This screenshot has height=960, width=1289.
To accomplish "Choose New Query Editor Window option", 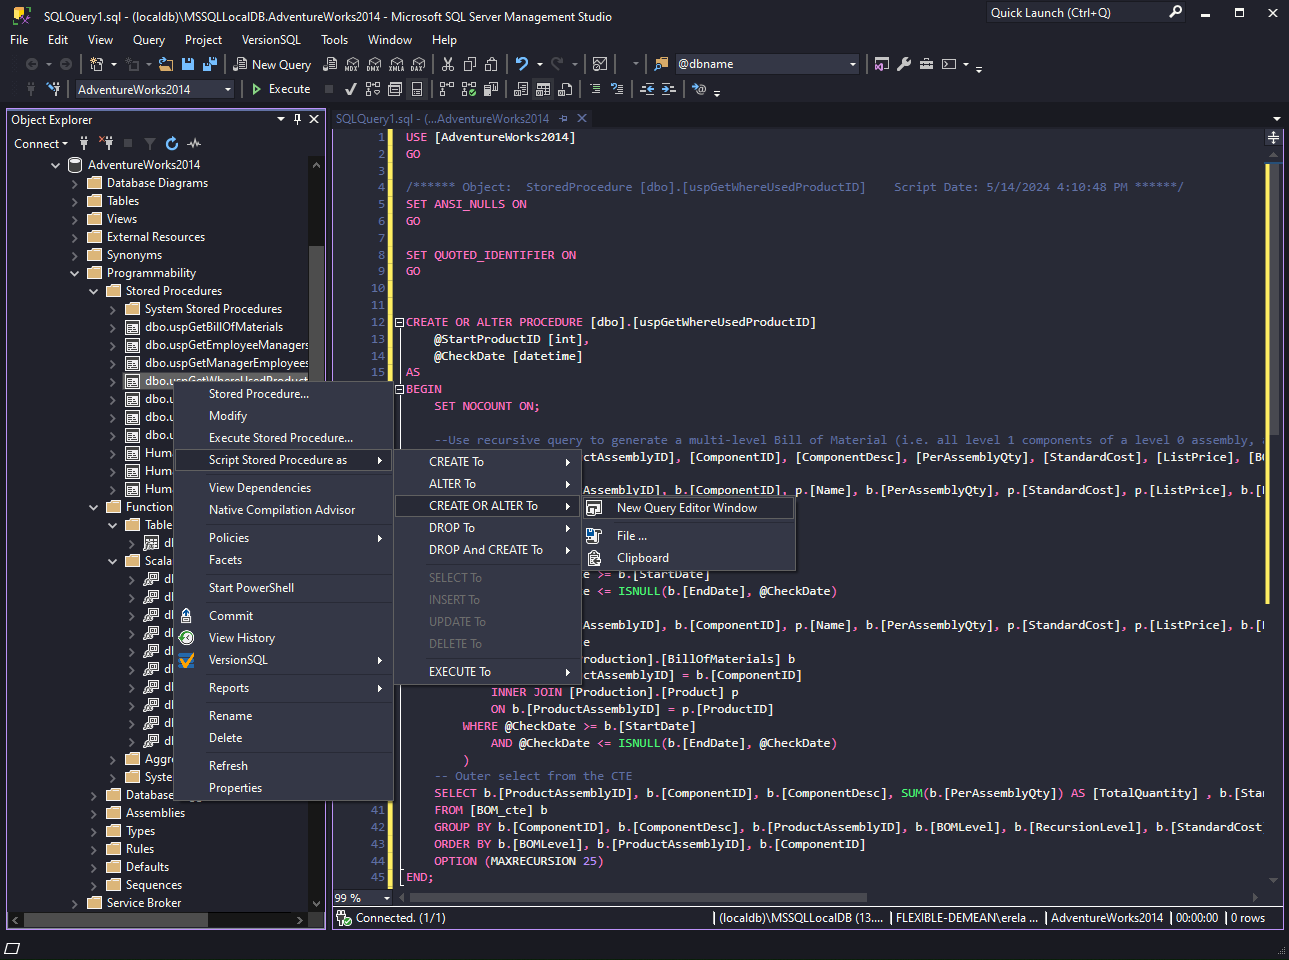I will 686,508.
